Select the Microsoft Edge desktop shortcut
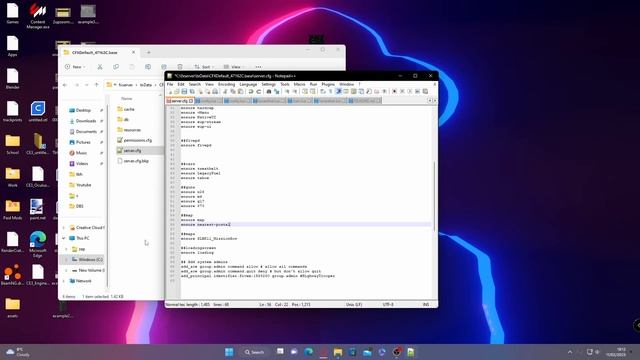Screen dimensions: 640x360 pyautogui.click(x=38, y=244)
